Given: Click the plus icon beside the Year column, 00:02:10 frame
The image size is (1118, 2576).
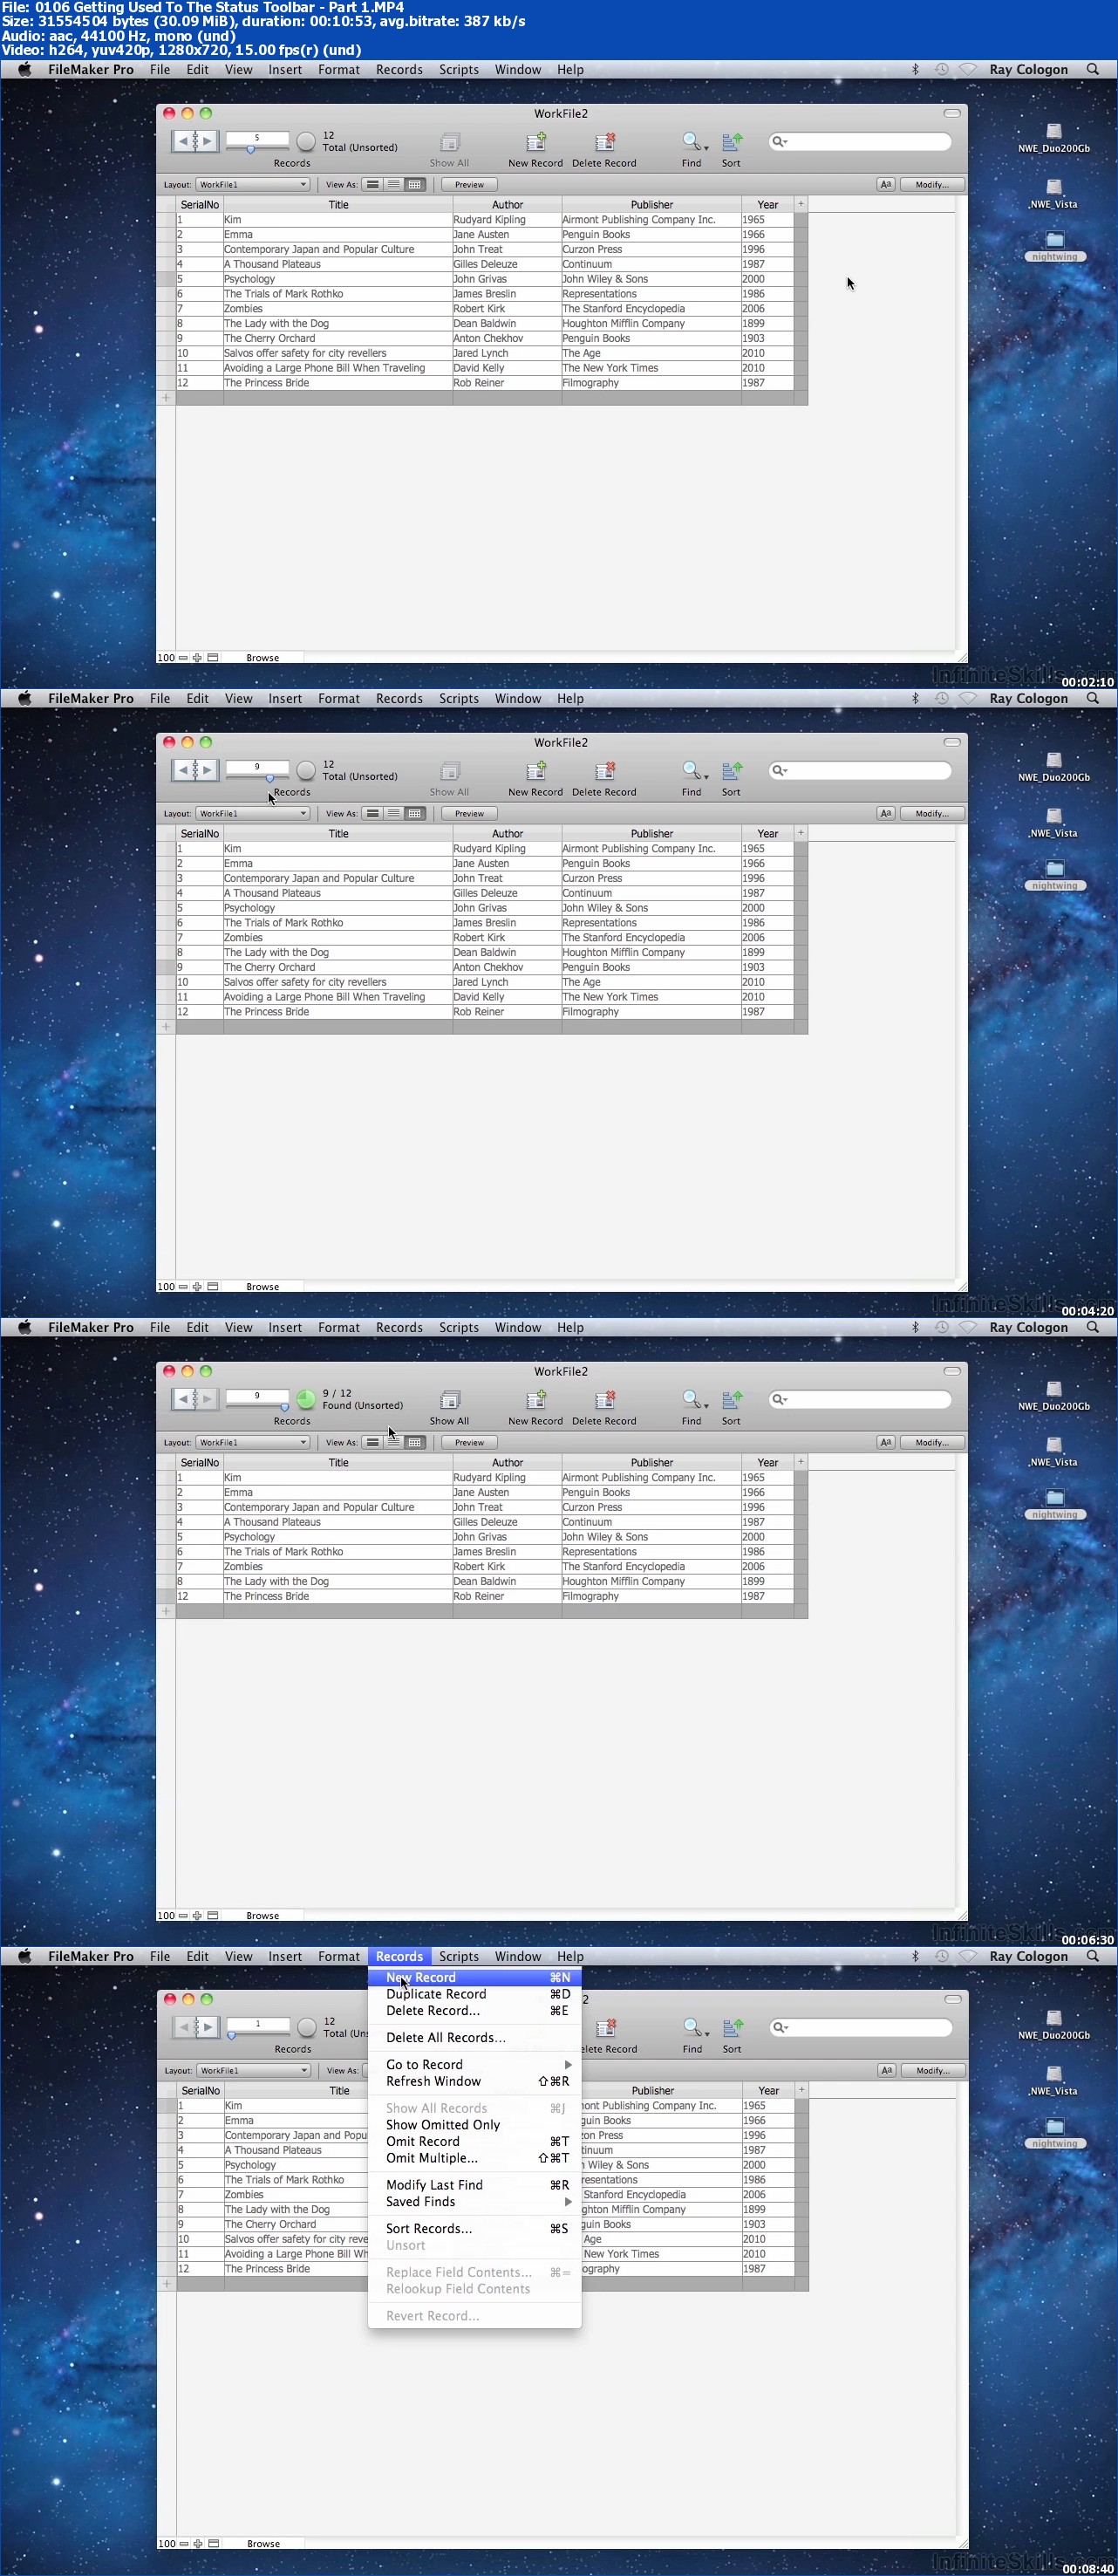Looking at the screenshot, I should point(800,204).
